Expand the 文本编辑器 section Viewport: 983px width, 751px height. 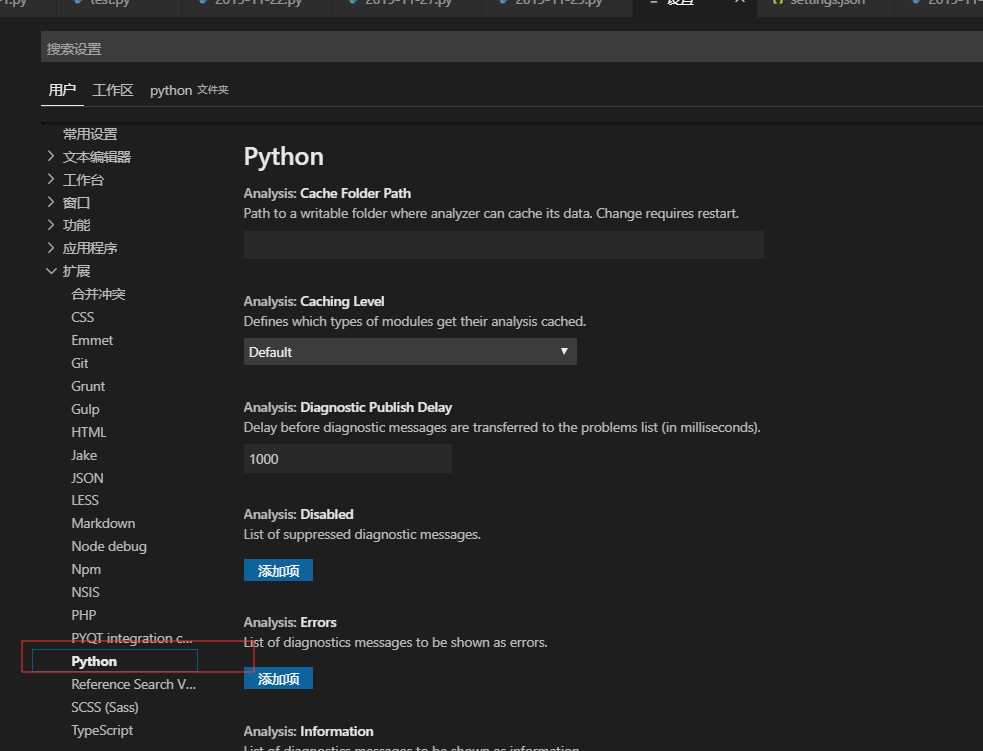coord(96,157)
